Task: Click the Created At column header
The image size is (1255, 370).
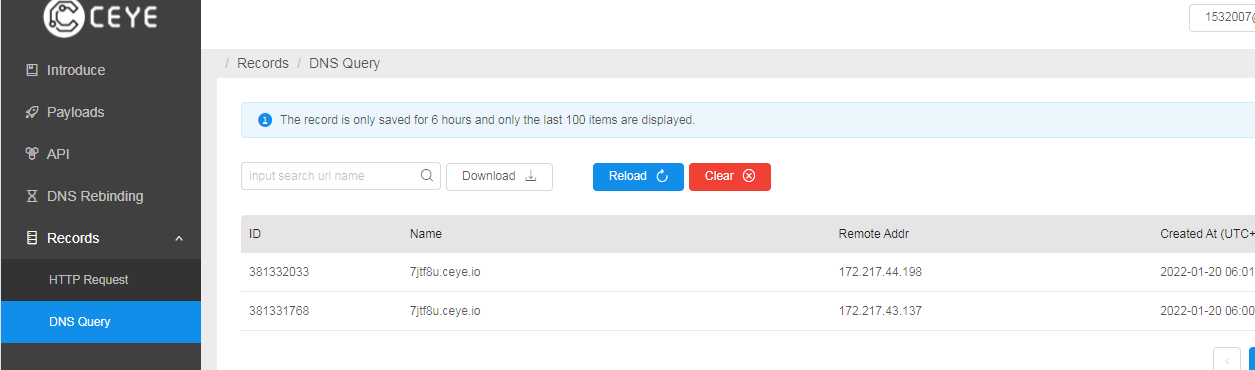Action: (1207, 234)
